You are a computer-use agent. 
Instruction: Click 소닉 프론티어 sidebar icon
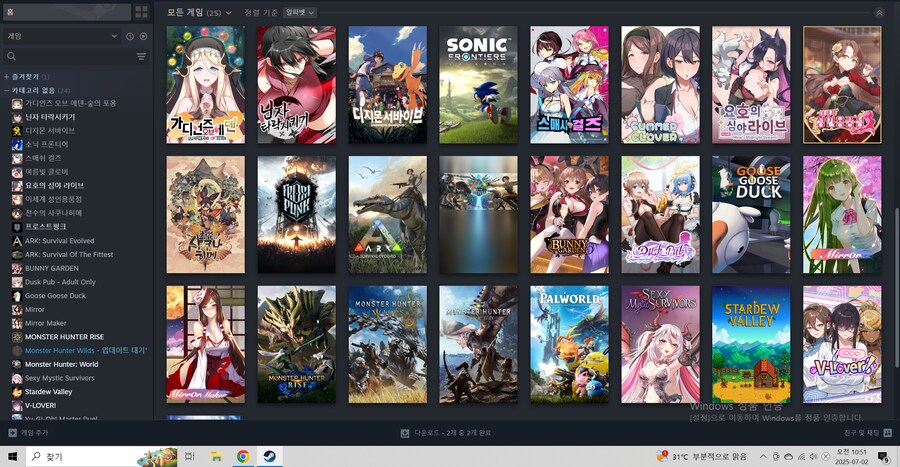tap(17, 145)
